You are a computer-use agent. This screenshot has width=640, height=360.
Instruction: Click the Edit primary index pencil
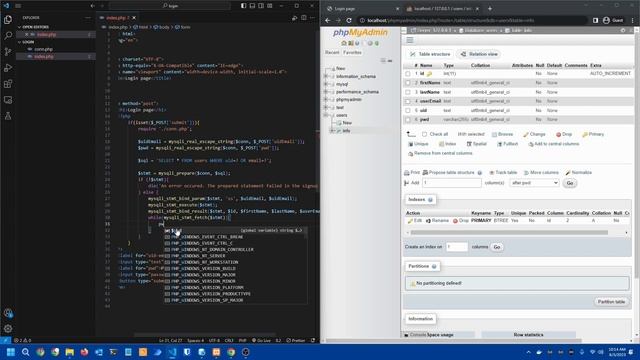[x=414, y=220]
